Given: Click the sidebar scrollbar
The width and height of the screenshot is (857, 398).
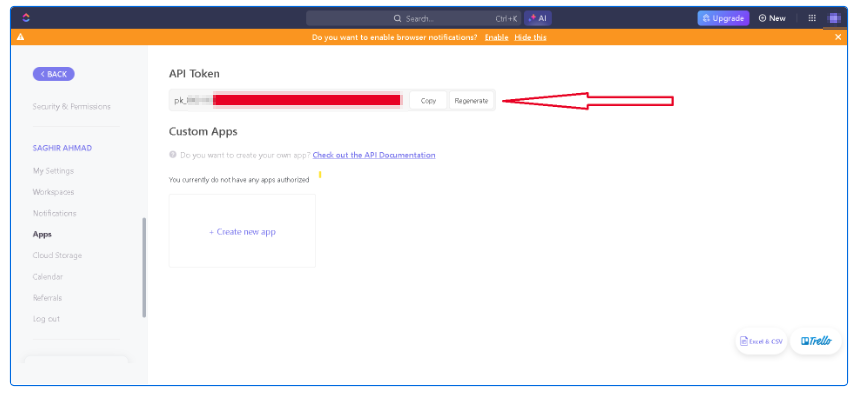Looking at the screenshot, I should coord(144,267).
